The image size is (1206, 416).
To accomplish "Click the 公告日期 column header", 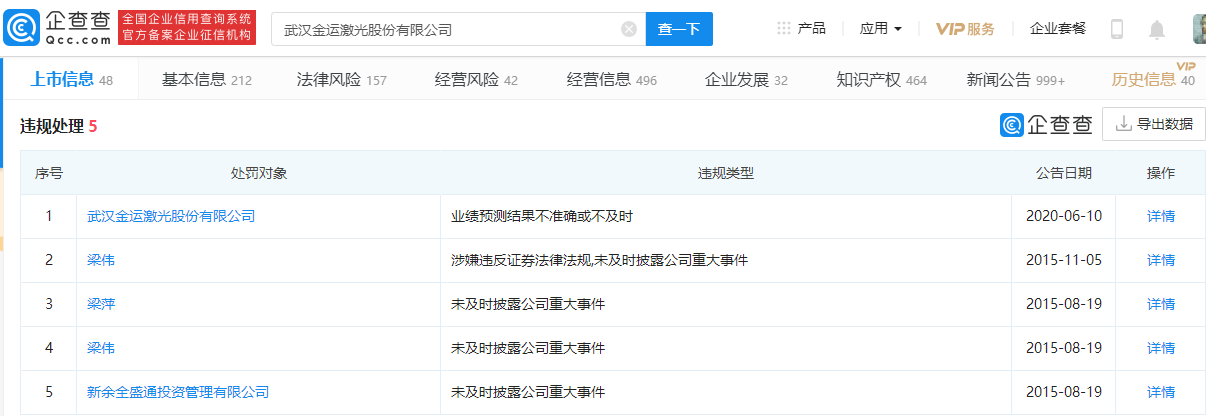I will point(1064,173).
